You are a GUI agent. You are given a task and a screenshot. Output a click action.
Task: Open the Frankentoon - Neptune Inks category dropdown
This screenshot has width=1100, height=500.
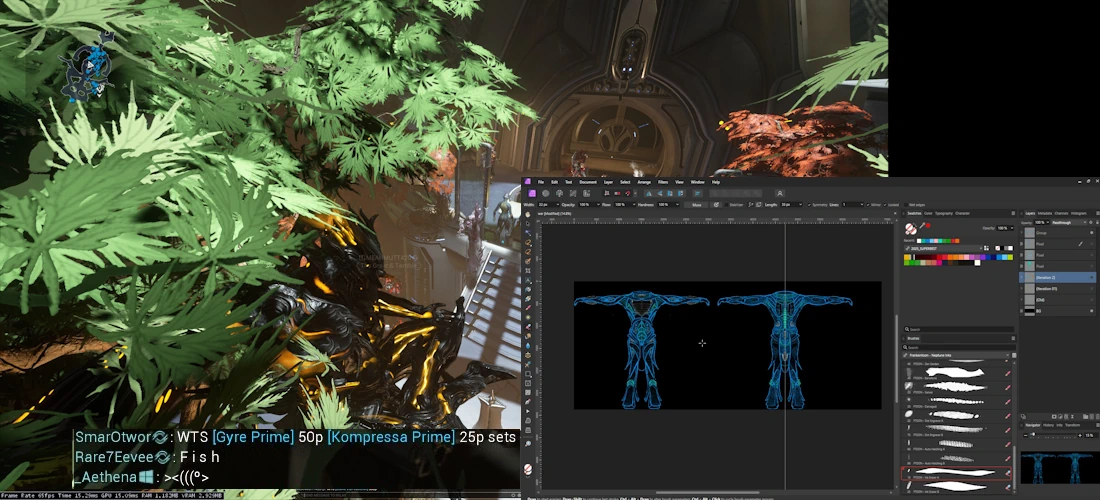click(x=956, y=356)
